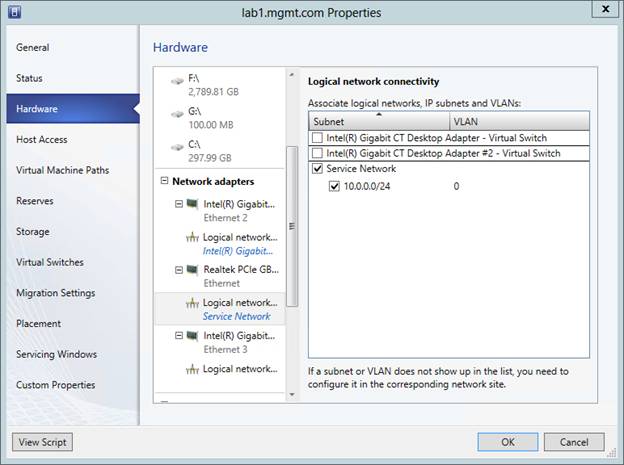Open the Placement page
Image resolution: width=624 pixels, height=465 pixels.
coord(38,323)
